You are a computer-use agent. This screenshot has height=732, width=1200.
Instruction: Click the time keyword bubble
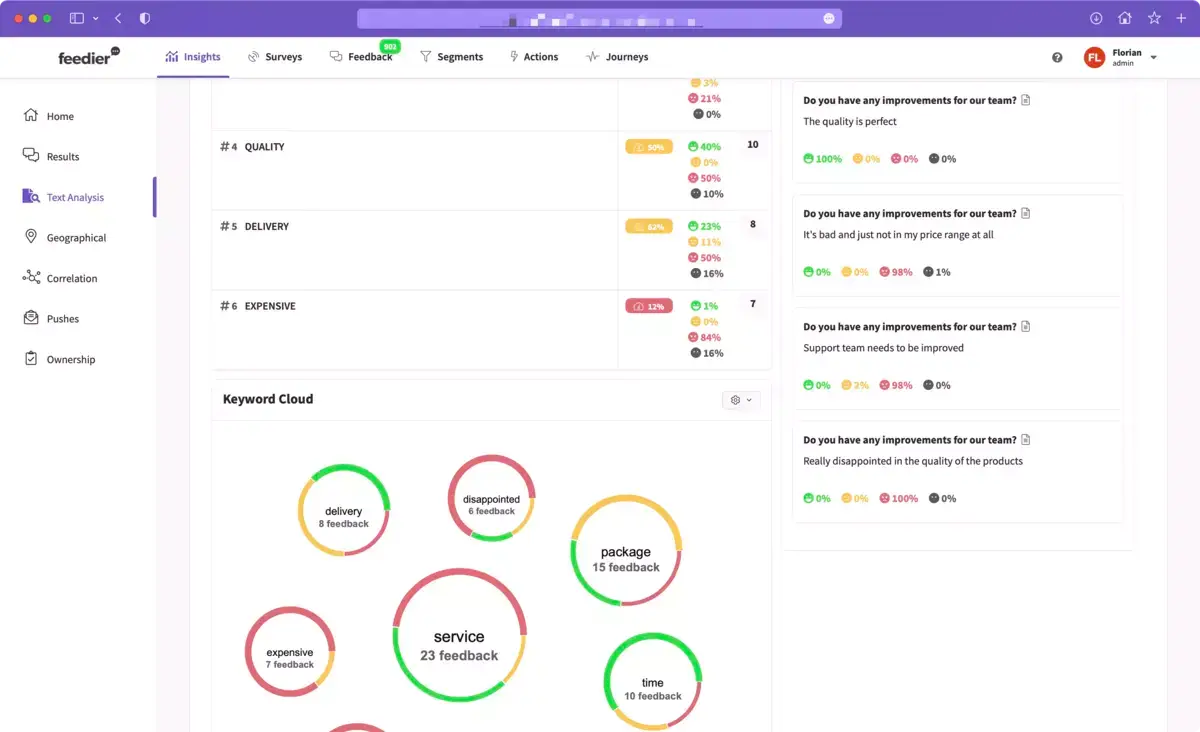(653, 682)
